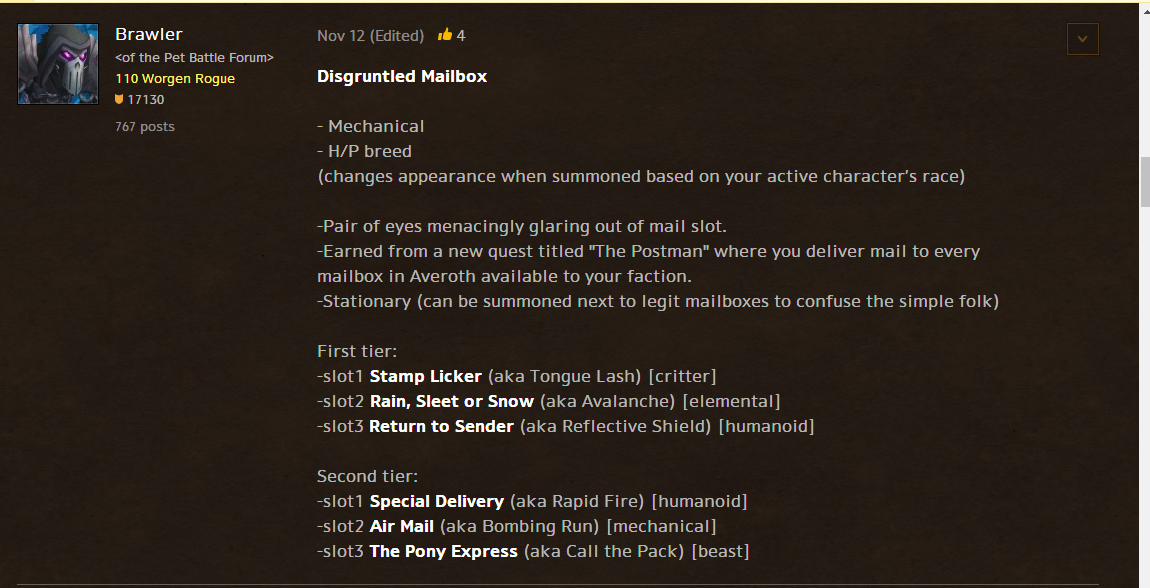This screenshot has height=588, width=1150.
Task: Click the bold Special Delivery ability name
Action: tap(437, 501)
